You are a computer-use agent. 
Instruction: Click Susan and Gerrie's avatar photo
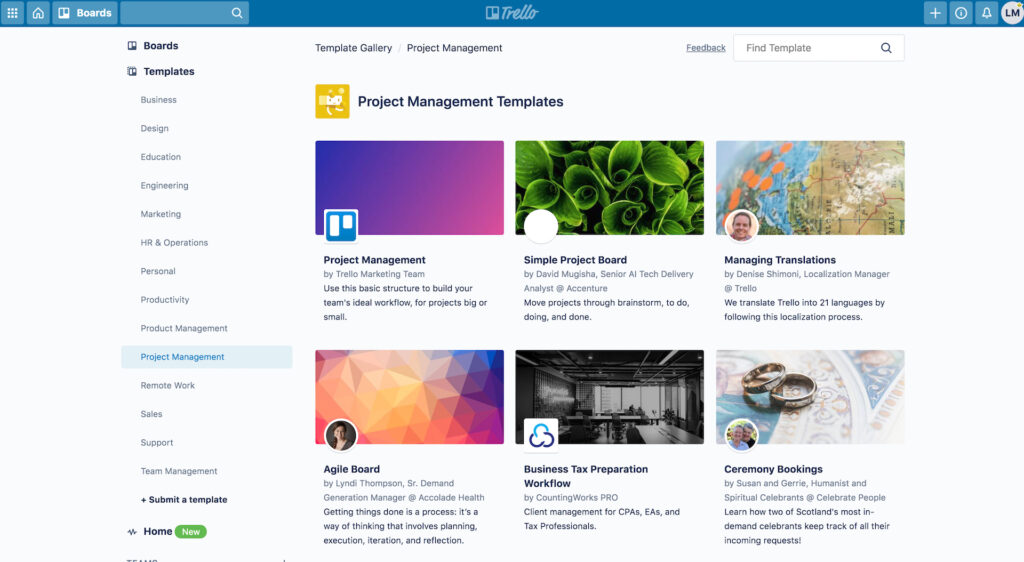coord(741,435)
